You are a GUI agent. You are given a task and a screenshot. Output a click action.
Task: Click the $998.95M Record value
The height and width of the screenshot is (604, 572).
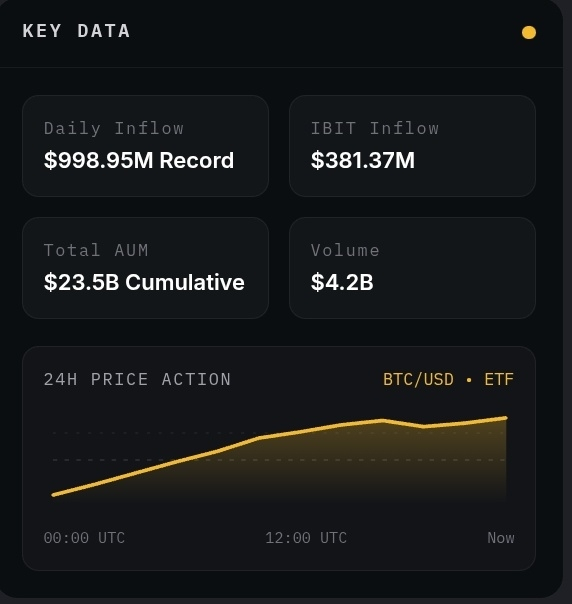[x=139, y=160]
